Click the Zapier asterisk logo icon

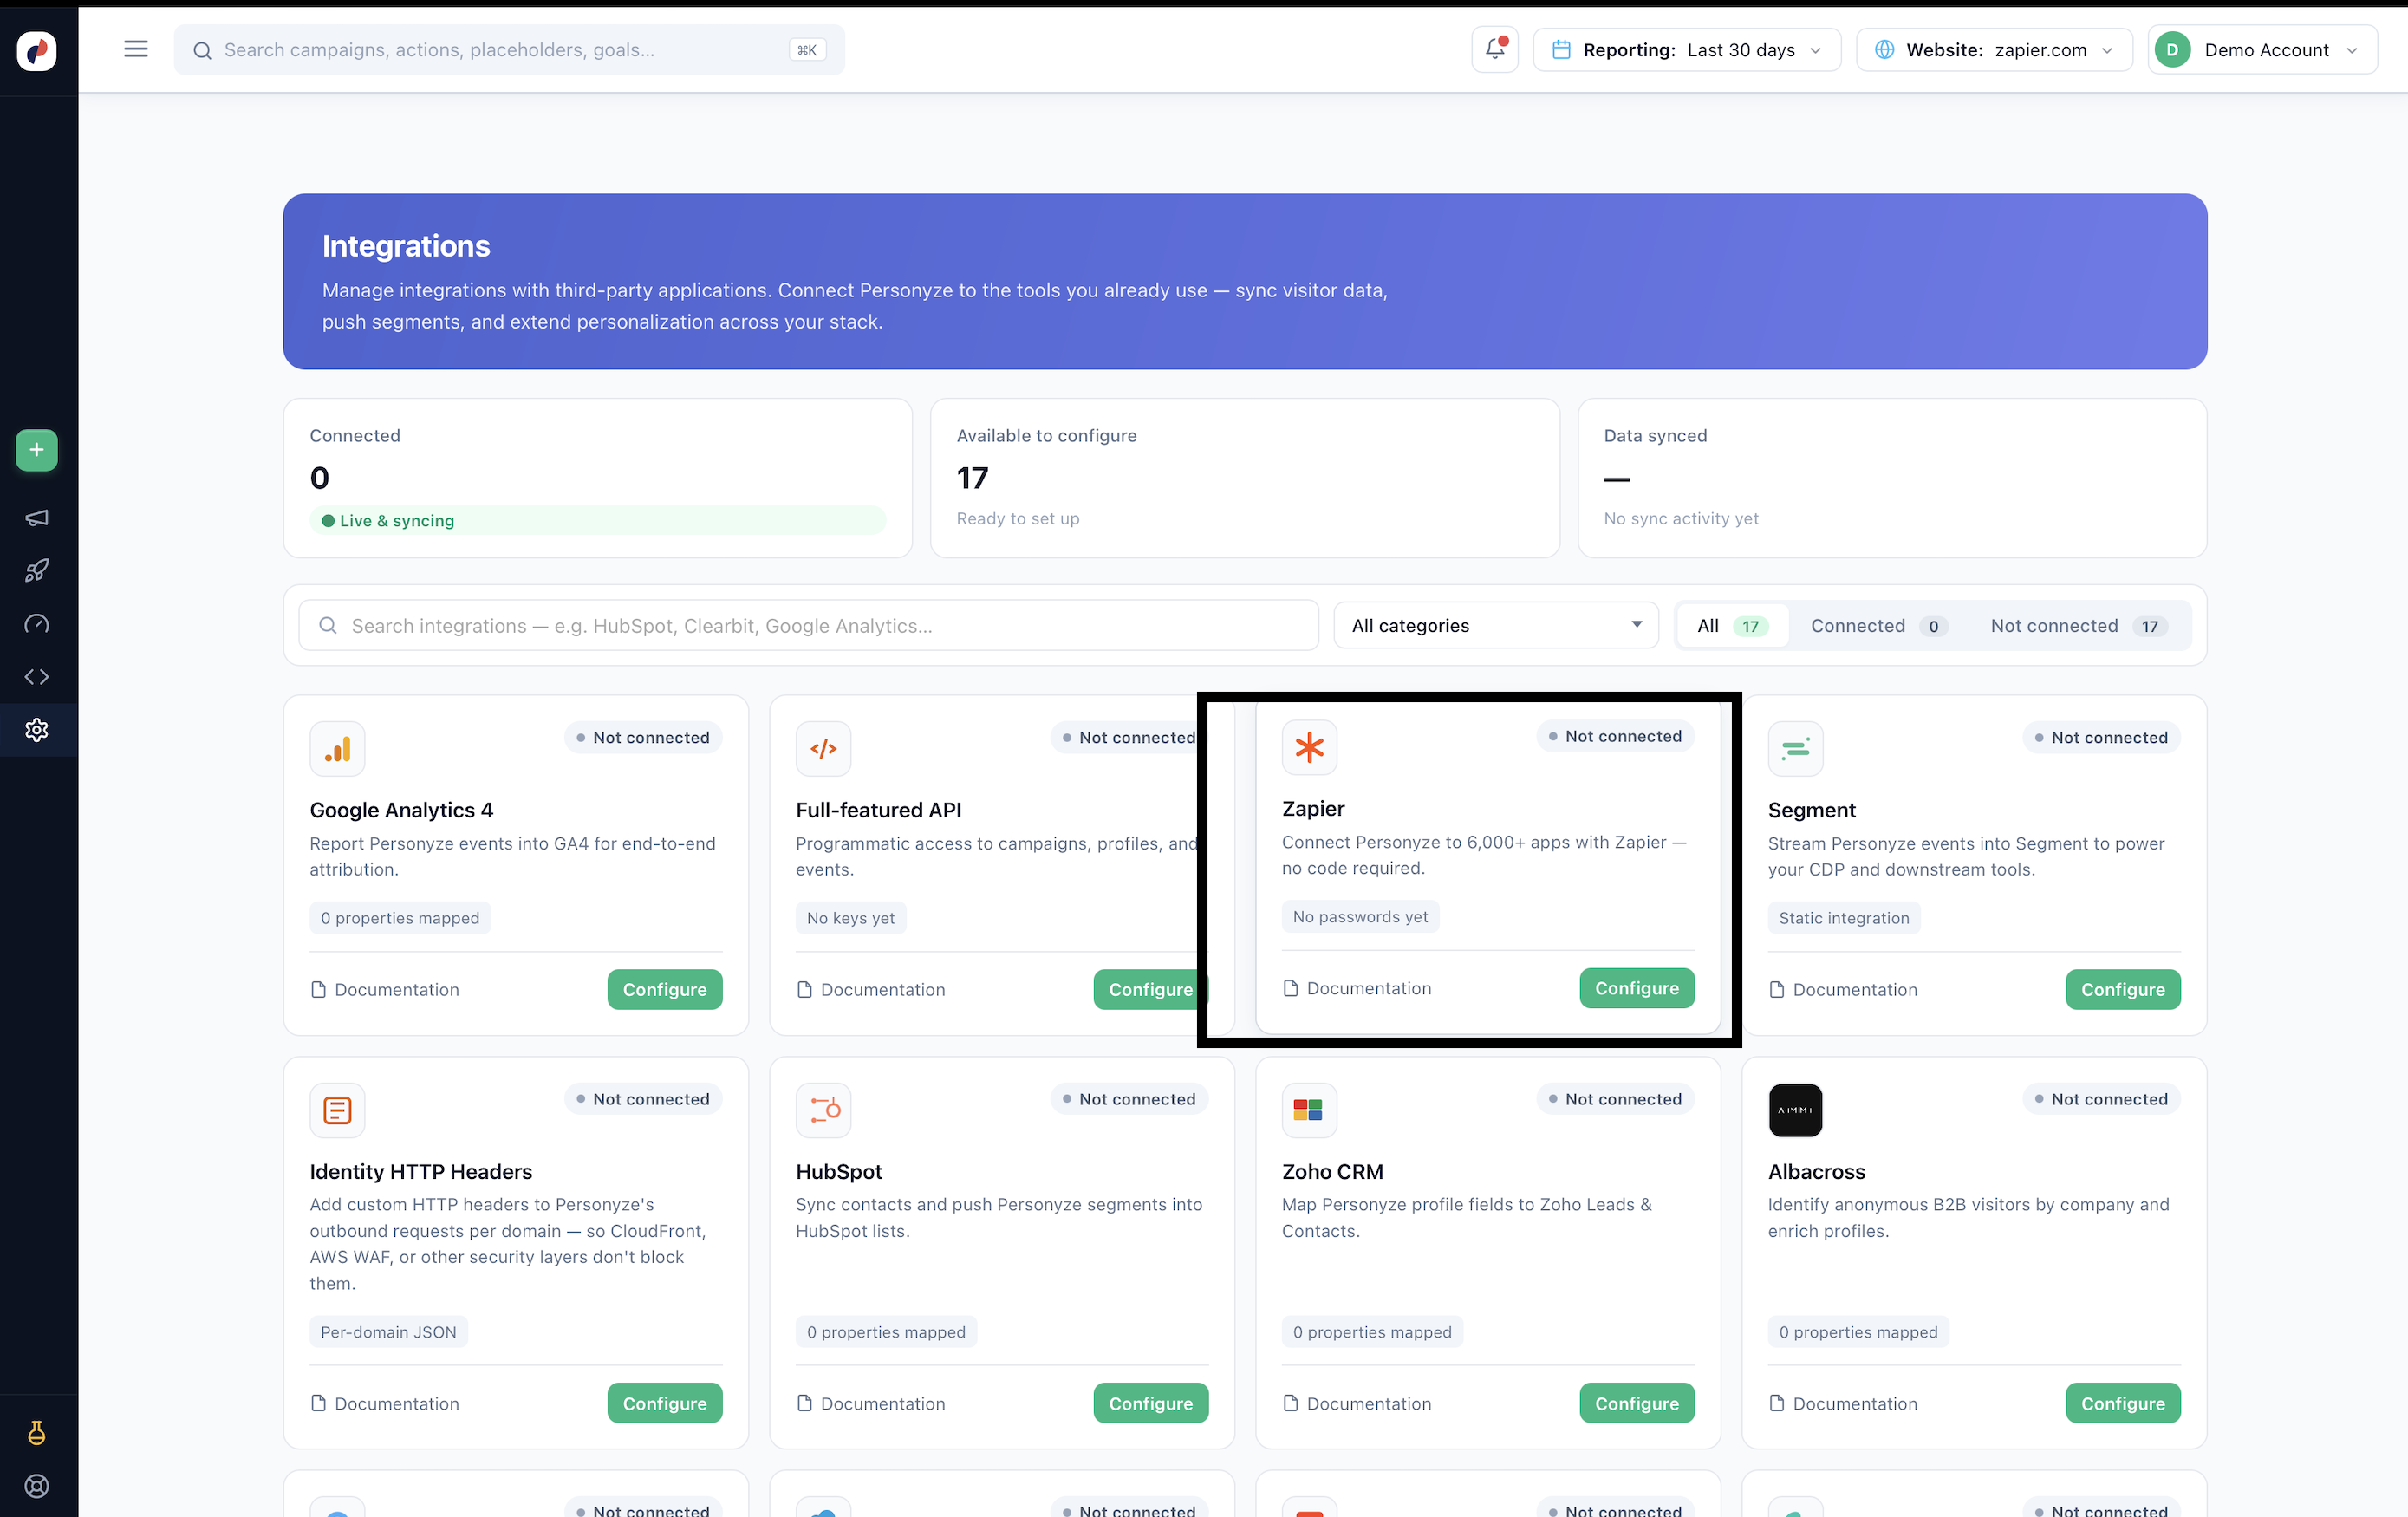[x=1309, y=747]
